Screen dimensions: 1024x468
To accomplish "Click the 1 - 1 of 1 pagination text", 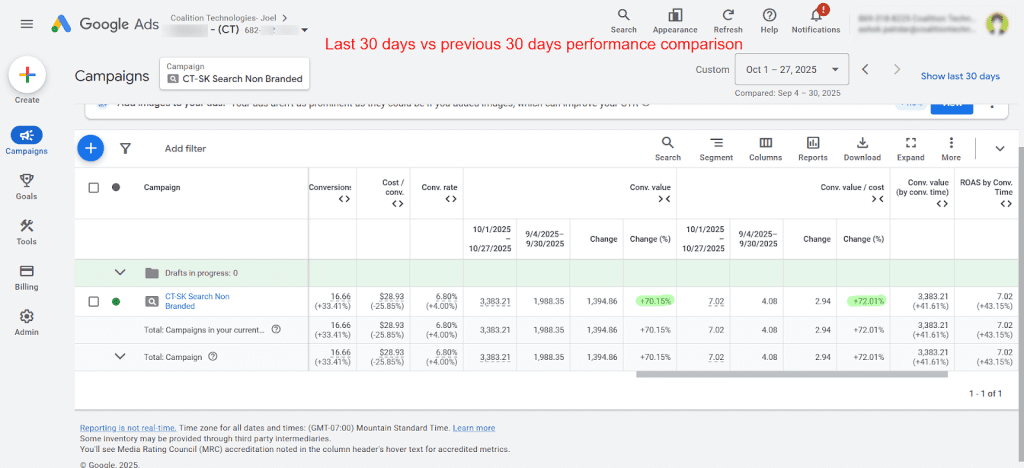I will (985, 394).
